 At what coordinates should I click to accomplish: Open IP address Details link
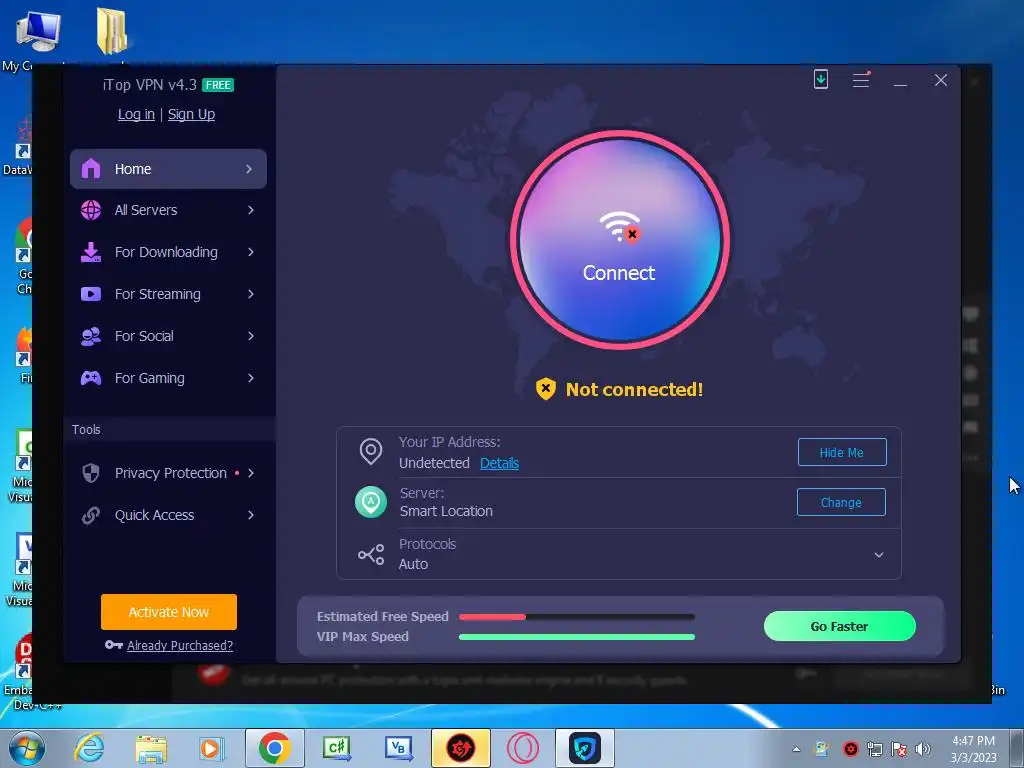[500, 463]
